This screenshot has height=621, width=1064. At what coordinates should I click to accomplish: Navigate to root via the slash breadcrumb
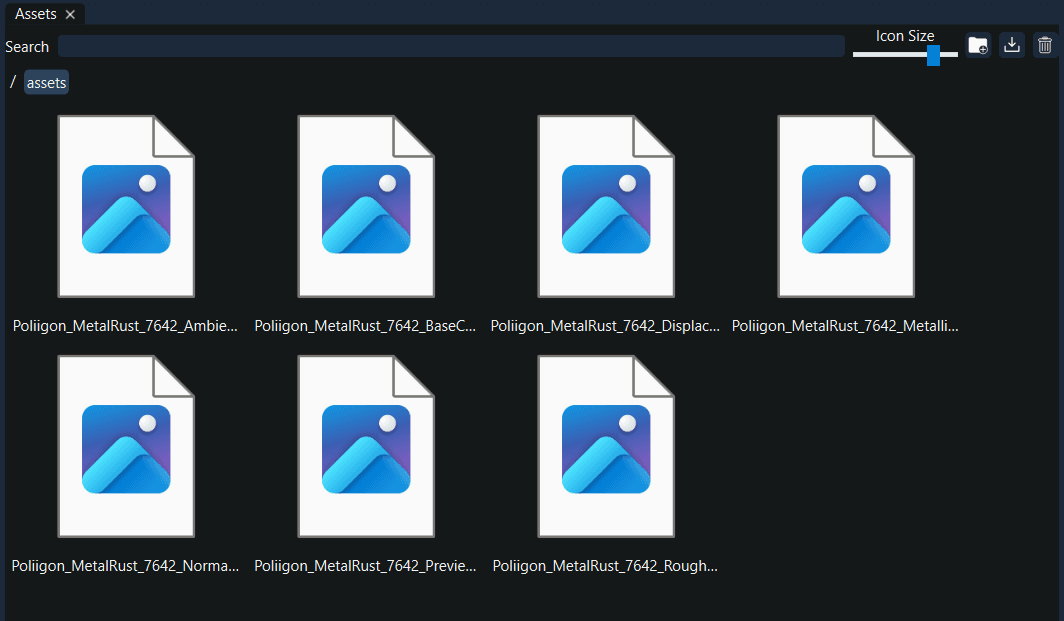pos(11,82)
